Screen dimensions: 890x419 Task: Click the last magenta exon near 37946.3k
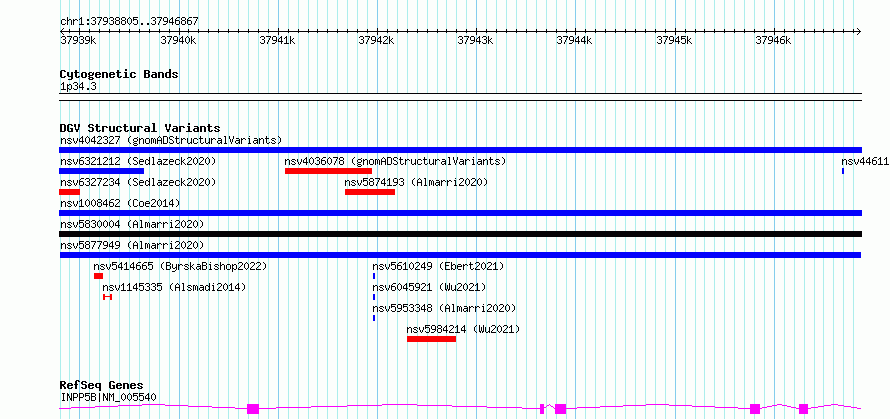(x=803, y=409)
